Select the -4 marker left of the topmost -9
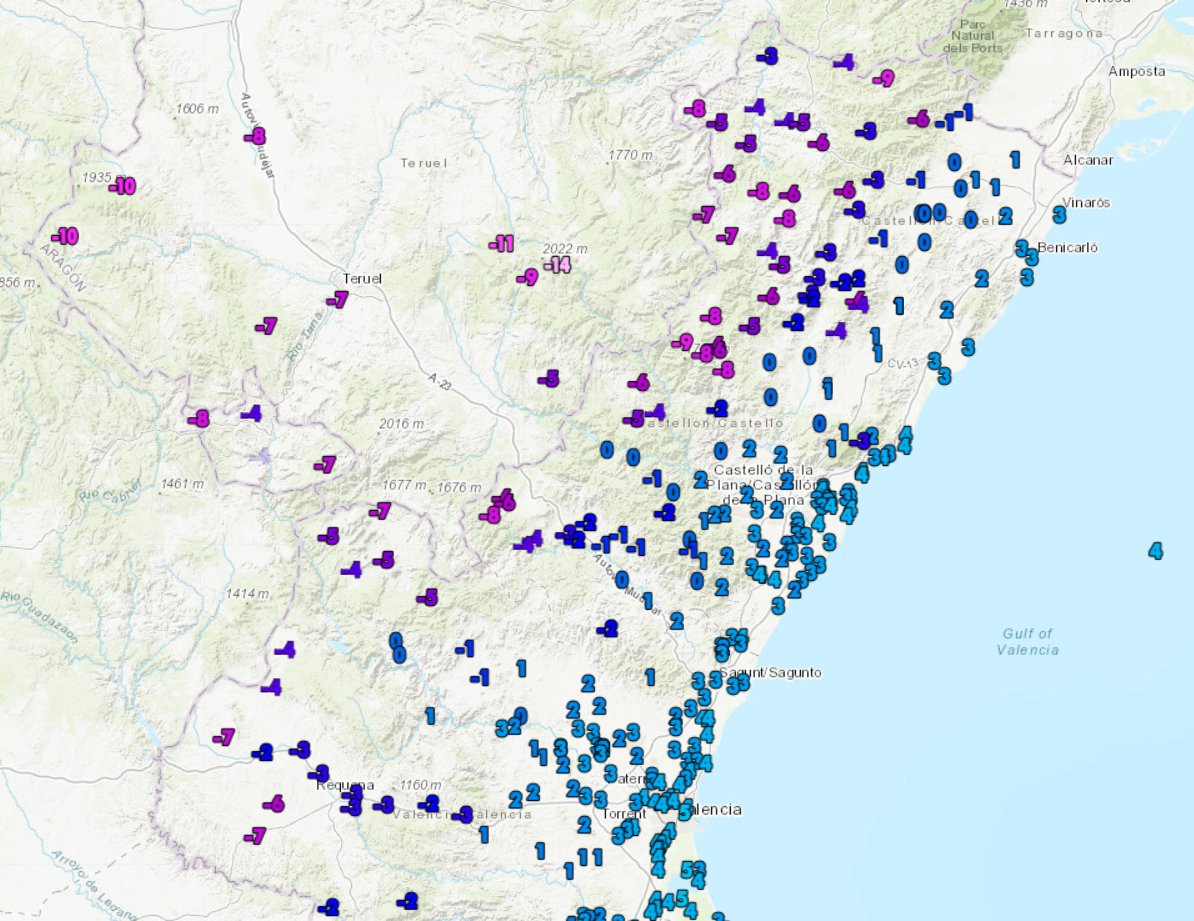1194x921 pixels. click(x=844, y=62)
